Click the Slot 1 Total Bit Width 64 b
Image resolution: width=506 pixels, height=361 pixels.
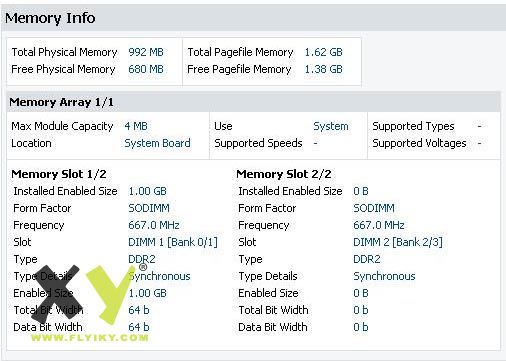point(139,310)
